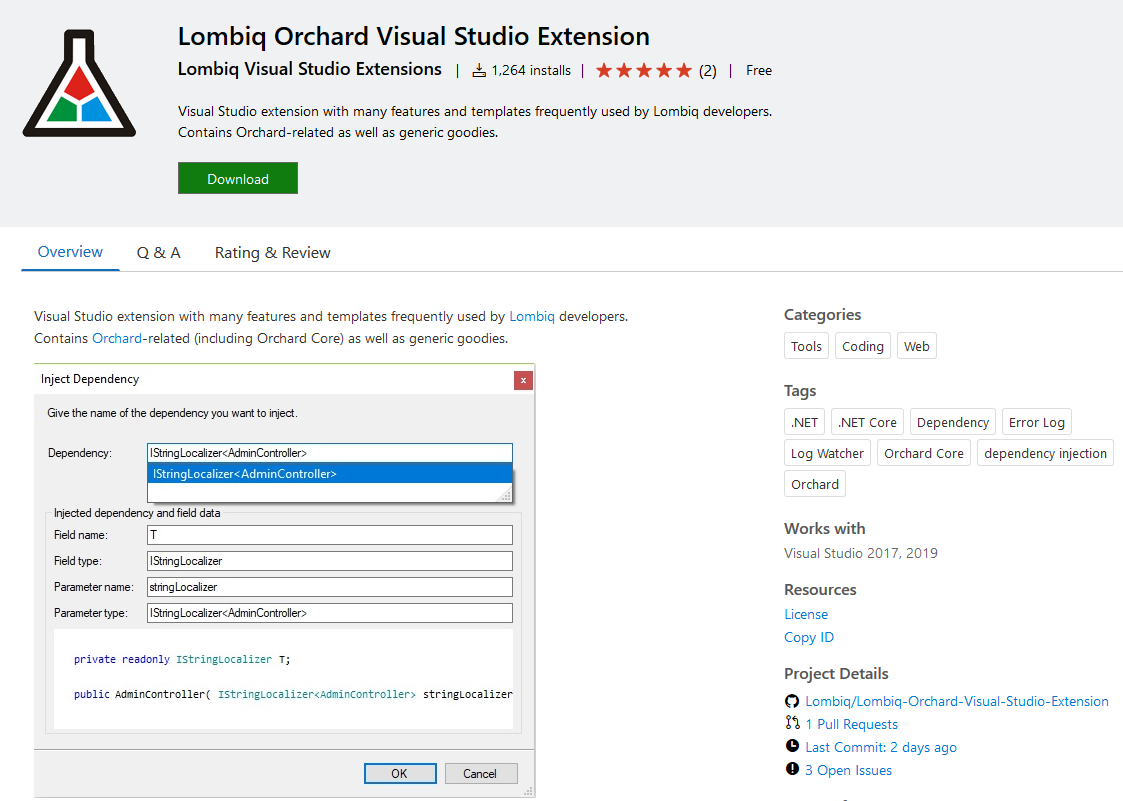Select the Coding category
Viewport: 1123px width, 801px height.
pos(863,346)
